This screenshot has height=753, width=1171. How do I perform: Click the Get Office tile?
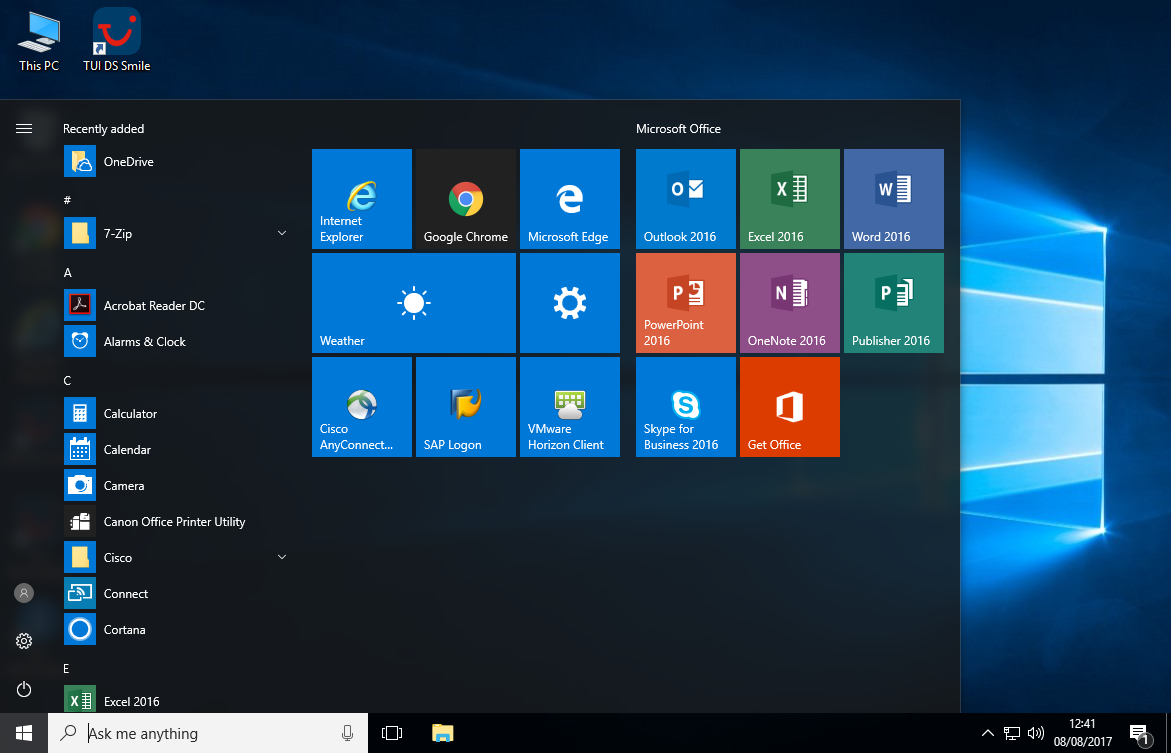click(789, 406)
